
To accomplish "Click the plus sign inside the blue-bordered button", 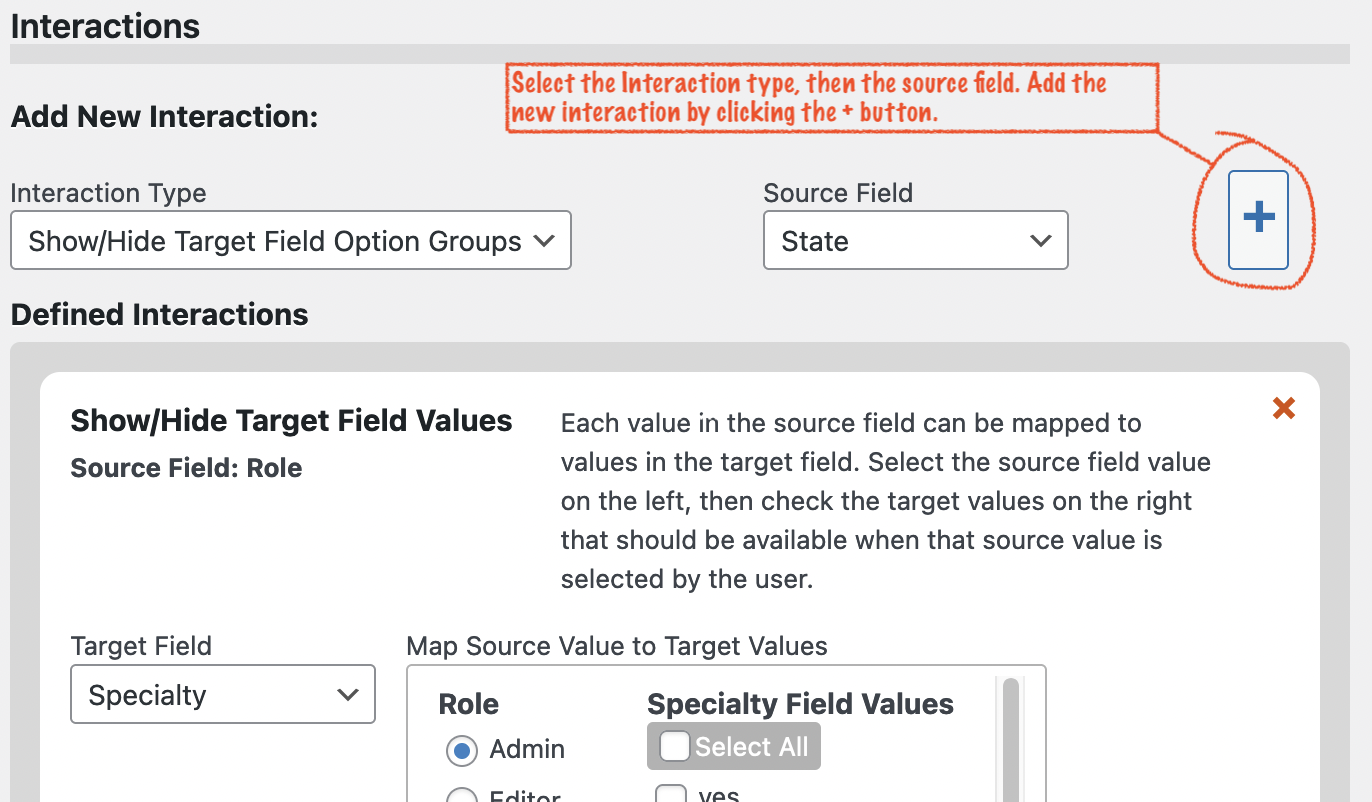I will (1258, 220).
